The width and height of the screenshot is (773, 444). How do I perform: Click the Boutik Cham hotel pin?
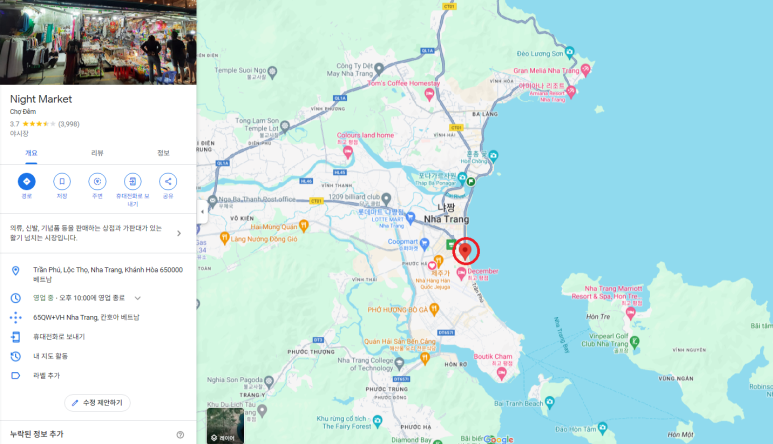[502, 374]
